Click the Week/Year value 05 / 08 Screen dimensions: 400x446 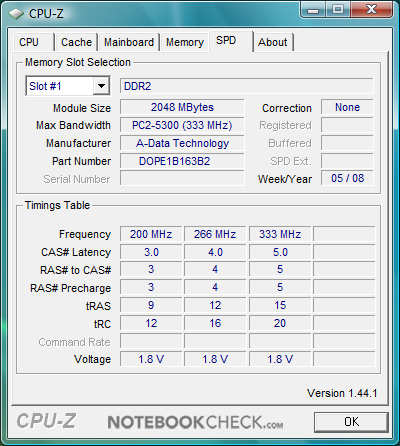(x=347, y=178)
